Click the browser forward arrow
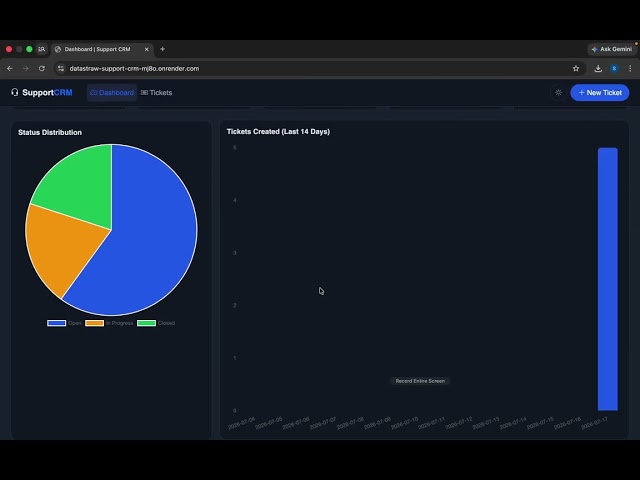The width and height of the screenshot is (640, 480). click(x=26, y=69)
